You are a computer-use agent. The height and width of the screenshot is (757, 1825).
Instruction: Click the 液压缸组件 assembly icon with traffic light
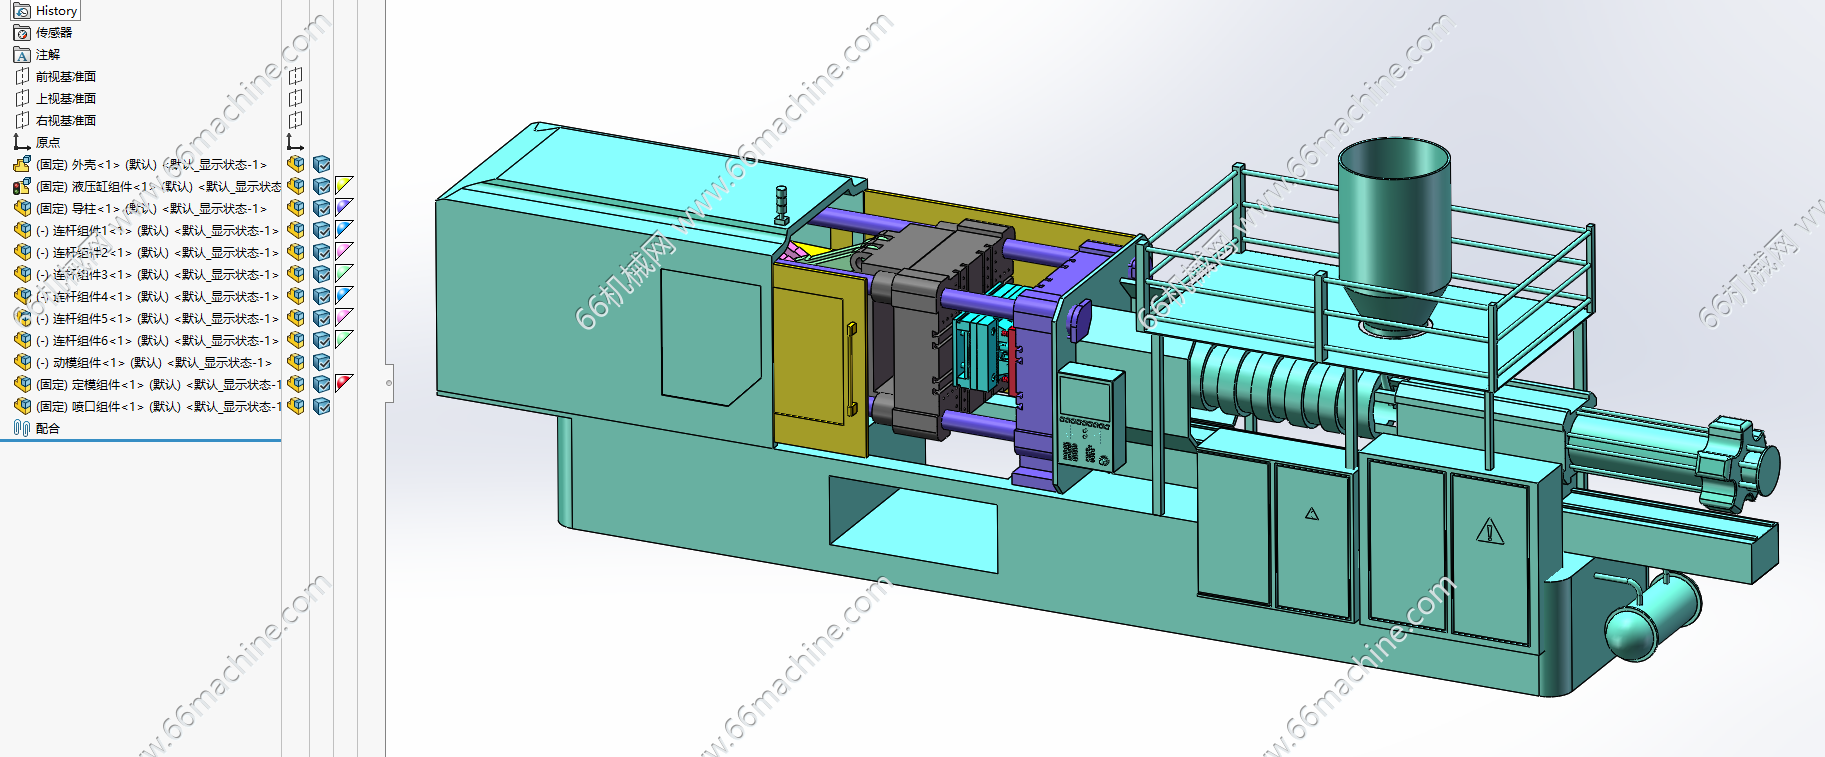pyautogui.click(x=22, y=186)
